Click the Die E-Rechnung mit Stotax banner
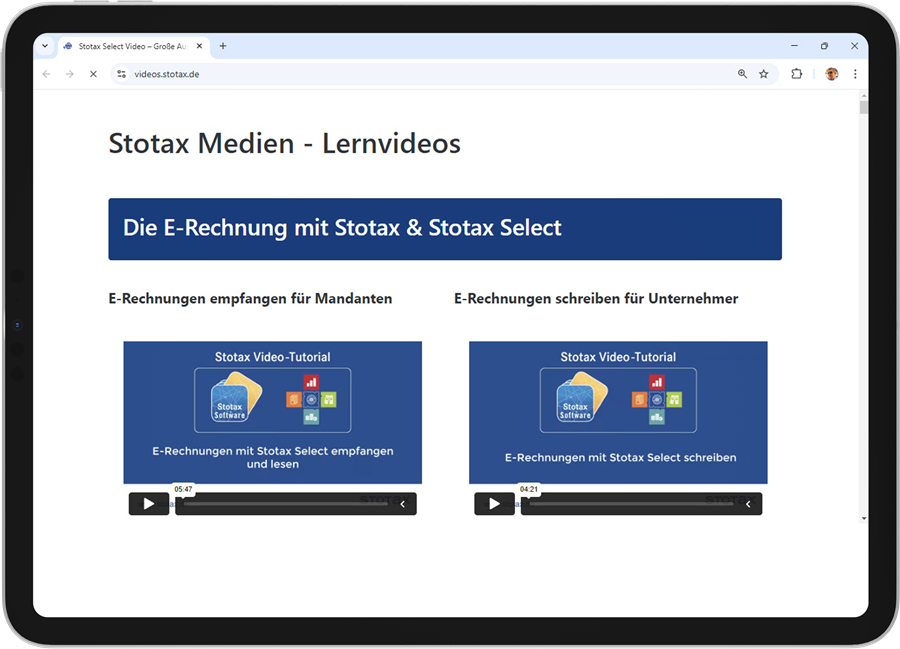Image resolution: width=900 pixels, height=649 pixels. tap(445, 229)
